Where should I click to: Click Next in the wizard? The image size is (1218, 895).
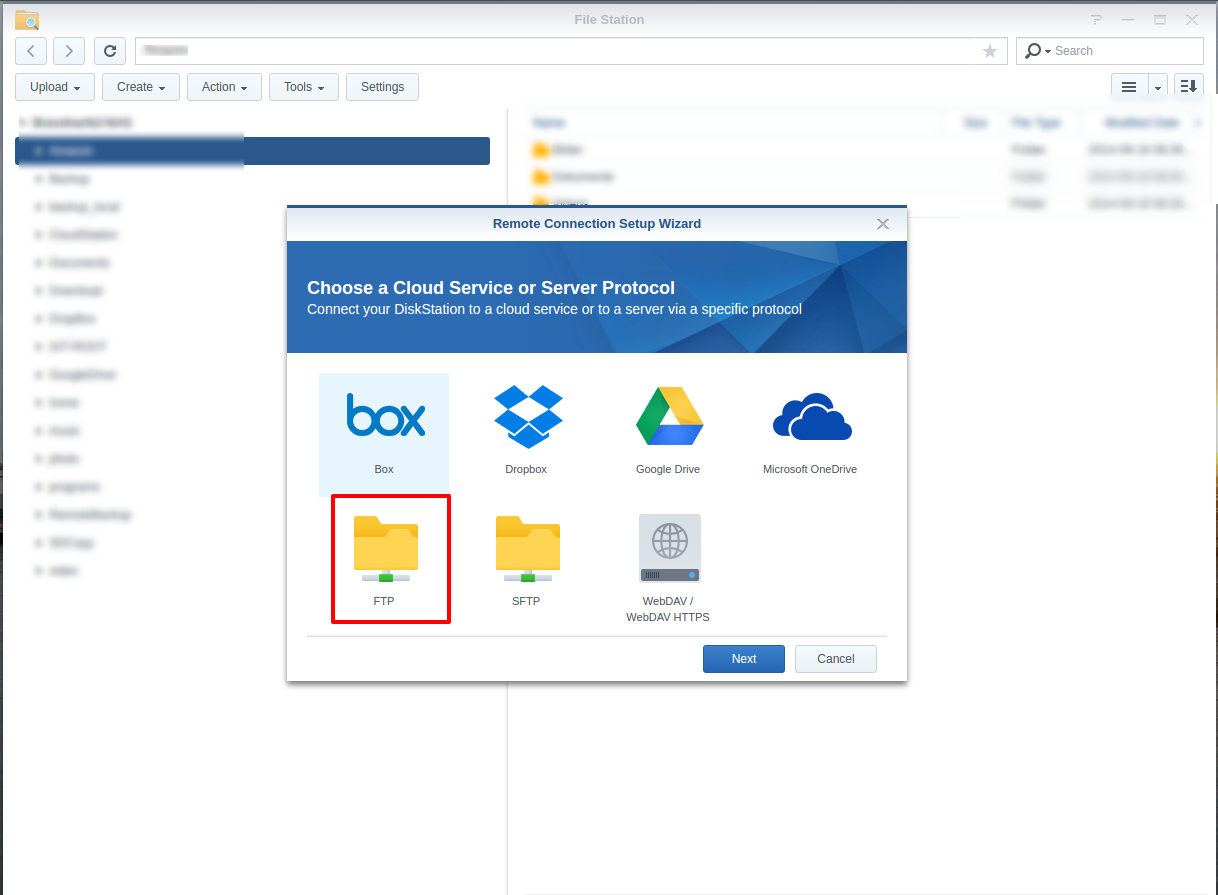(x=744, y=659)
